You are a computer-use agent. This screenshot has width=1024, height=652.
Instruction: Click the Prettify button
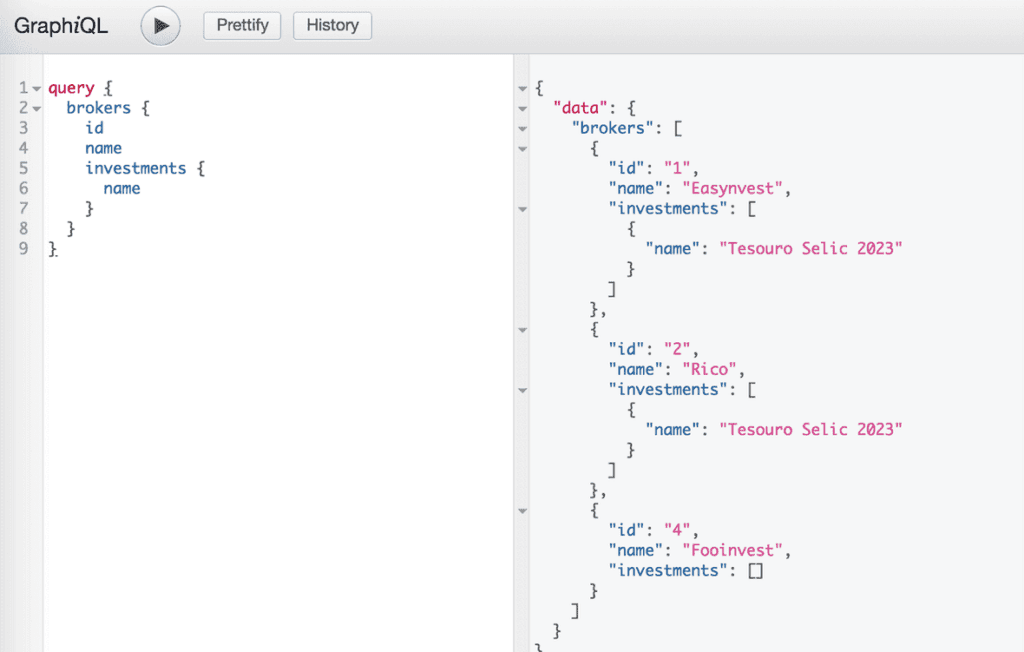tap(242, 25)
